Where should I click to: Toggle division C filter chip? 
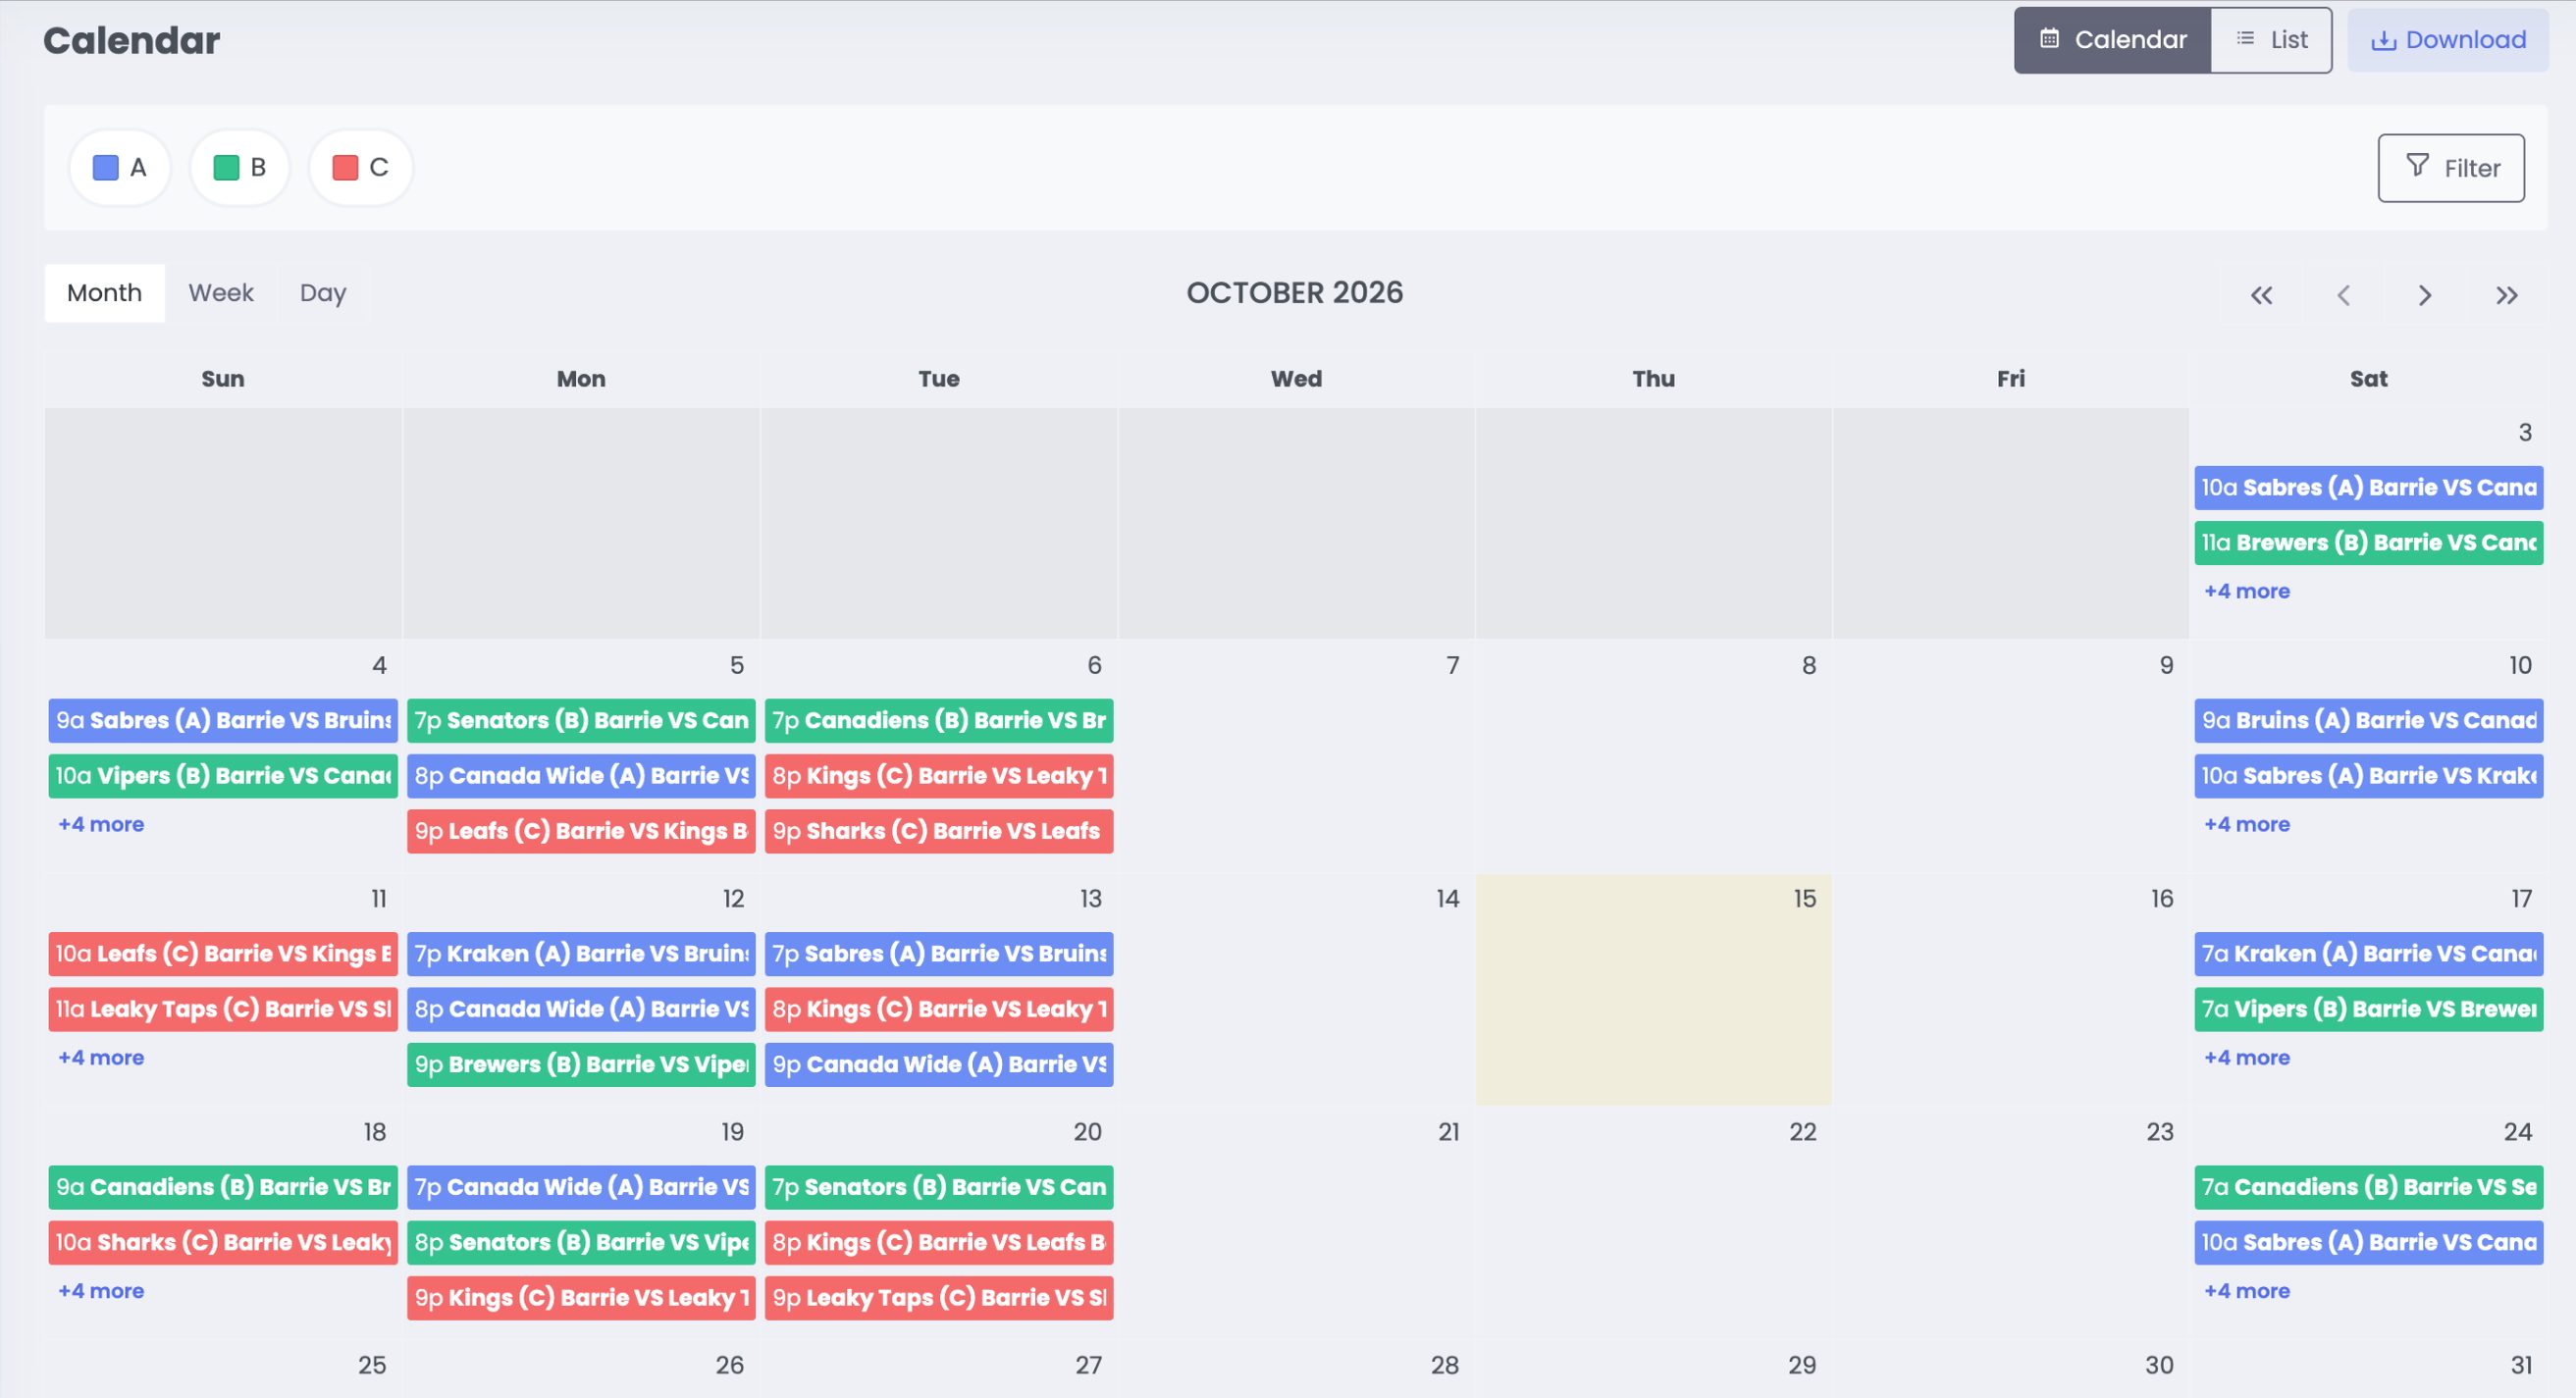(360, 167)
